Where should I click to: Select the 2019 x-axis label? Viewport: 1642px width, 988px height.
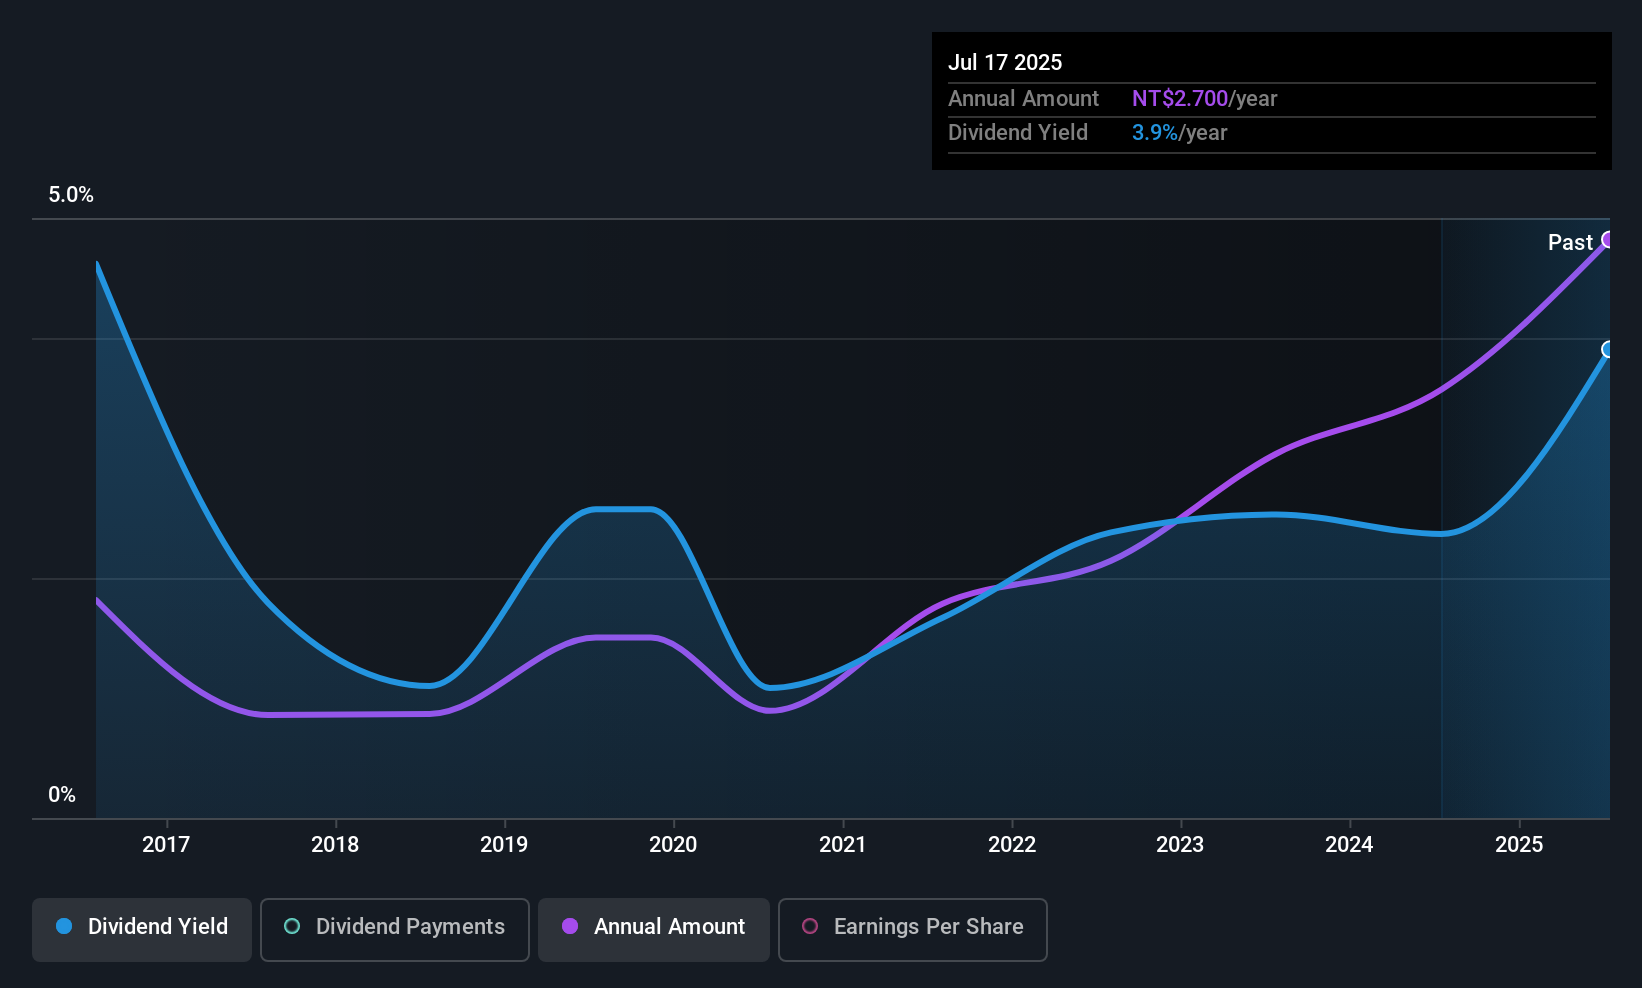coord(504,844)
